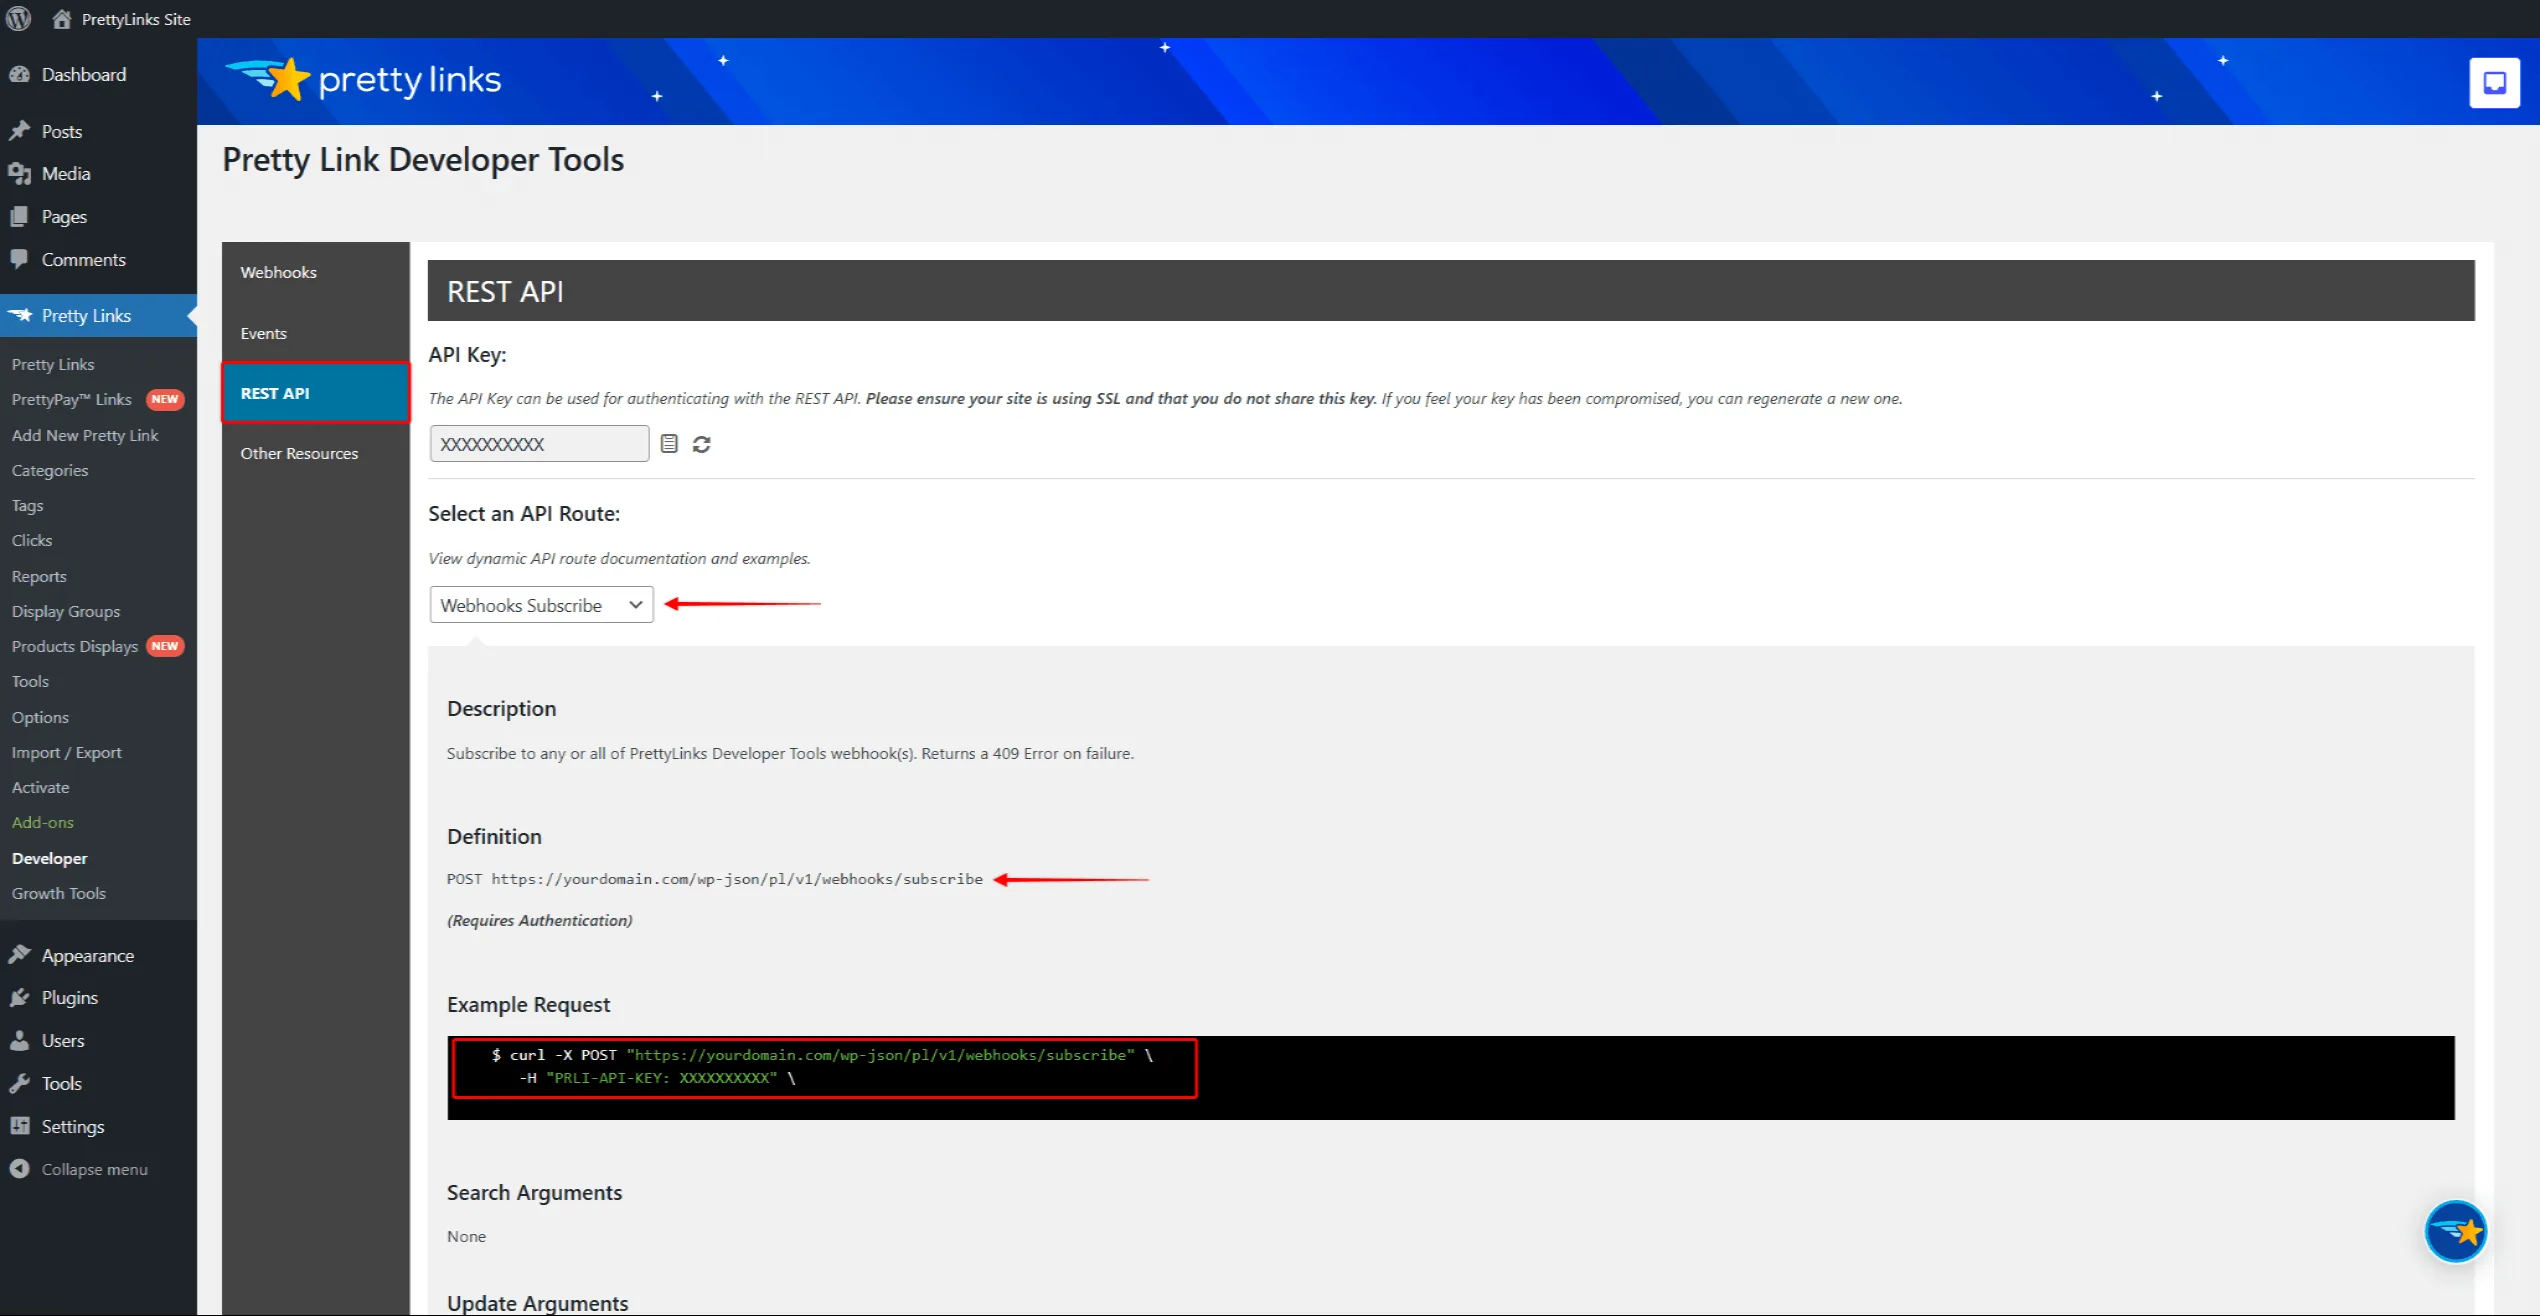Click the WordPress logo in admin bar

[x=18, y=18]
